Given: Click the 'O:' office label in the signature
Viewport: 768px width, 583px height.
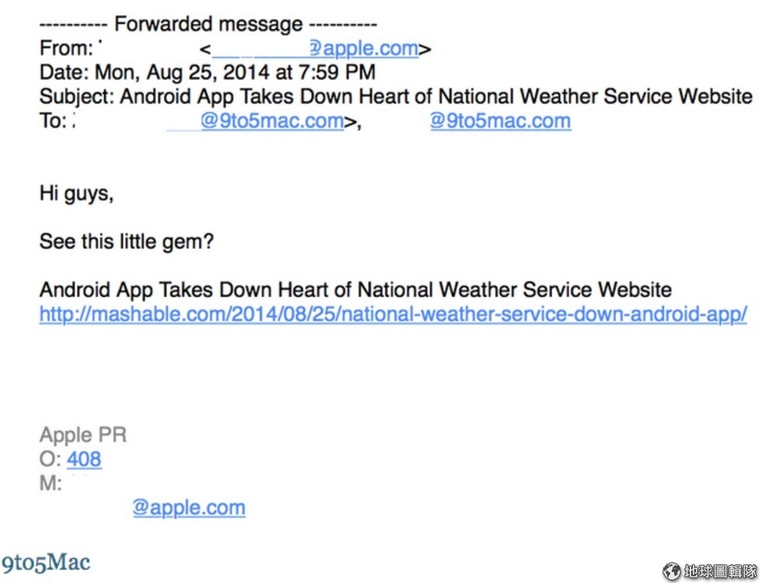Looking at the screenshot, I should [50, 460].
